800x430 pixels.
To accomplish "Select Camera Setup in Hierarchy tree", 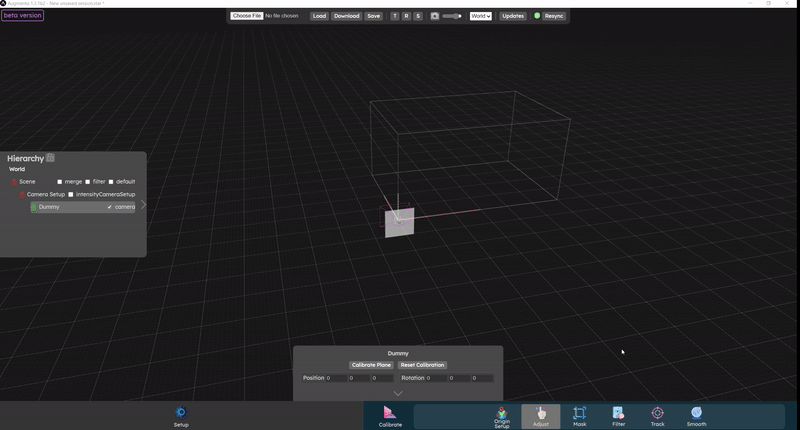I will (46, 195).
